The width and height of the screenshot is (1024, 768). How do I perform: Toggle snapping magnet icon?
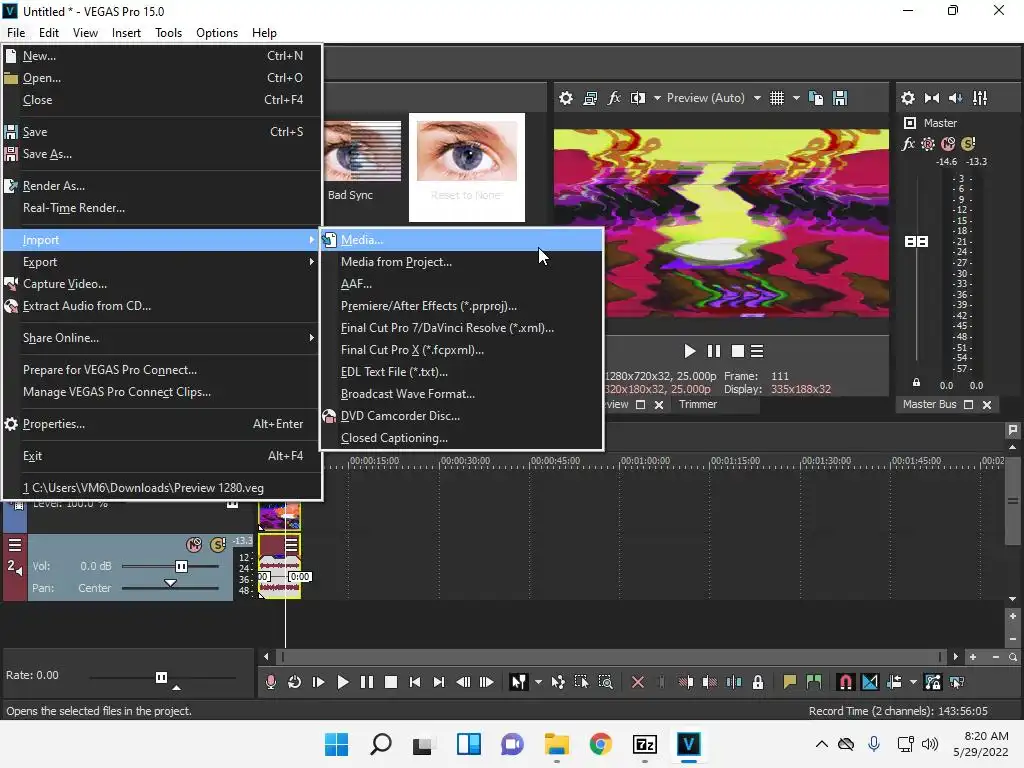(846, 682)
